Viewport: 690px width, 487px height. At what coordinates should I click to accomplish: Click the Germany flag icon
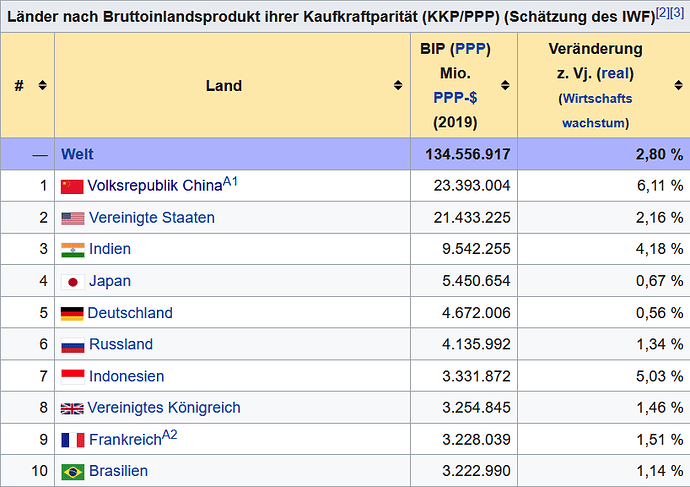pyautogui.click(x=72, y=314)
